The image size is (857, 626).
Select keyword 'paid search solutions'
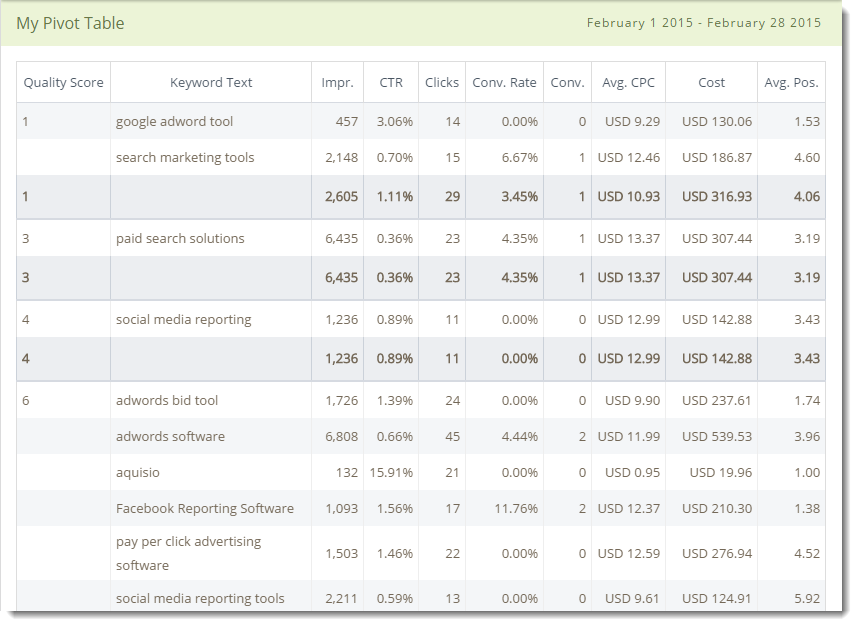(x=180, y=238)
